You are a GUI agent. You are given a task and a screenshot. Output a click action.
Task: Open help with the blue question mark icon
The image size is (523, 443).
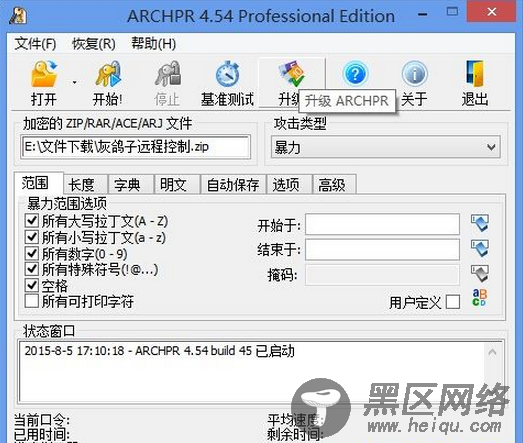coord(355,74)
